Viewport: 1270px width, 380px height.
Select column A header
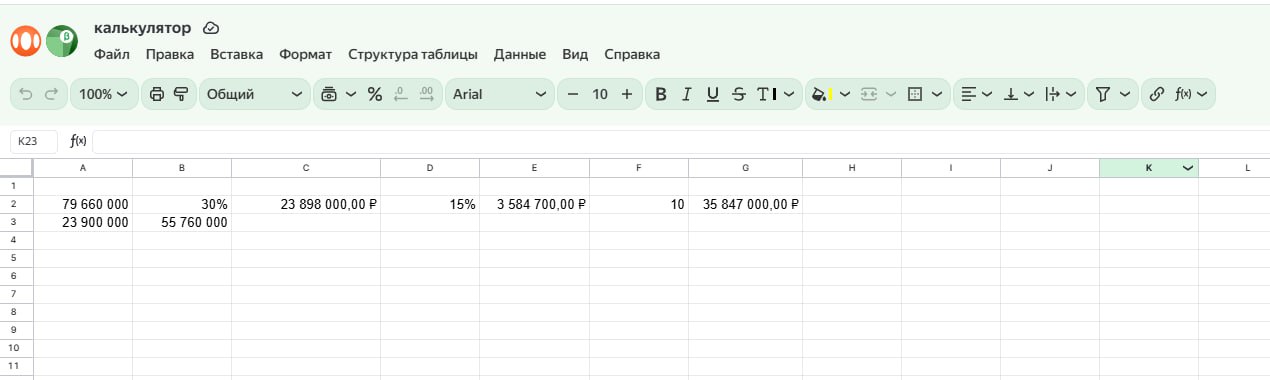82,168
